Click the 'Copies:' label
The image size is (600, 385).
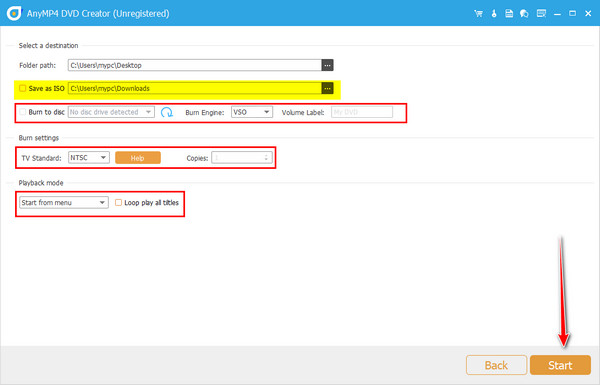click(x=197, y=158)
